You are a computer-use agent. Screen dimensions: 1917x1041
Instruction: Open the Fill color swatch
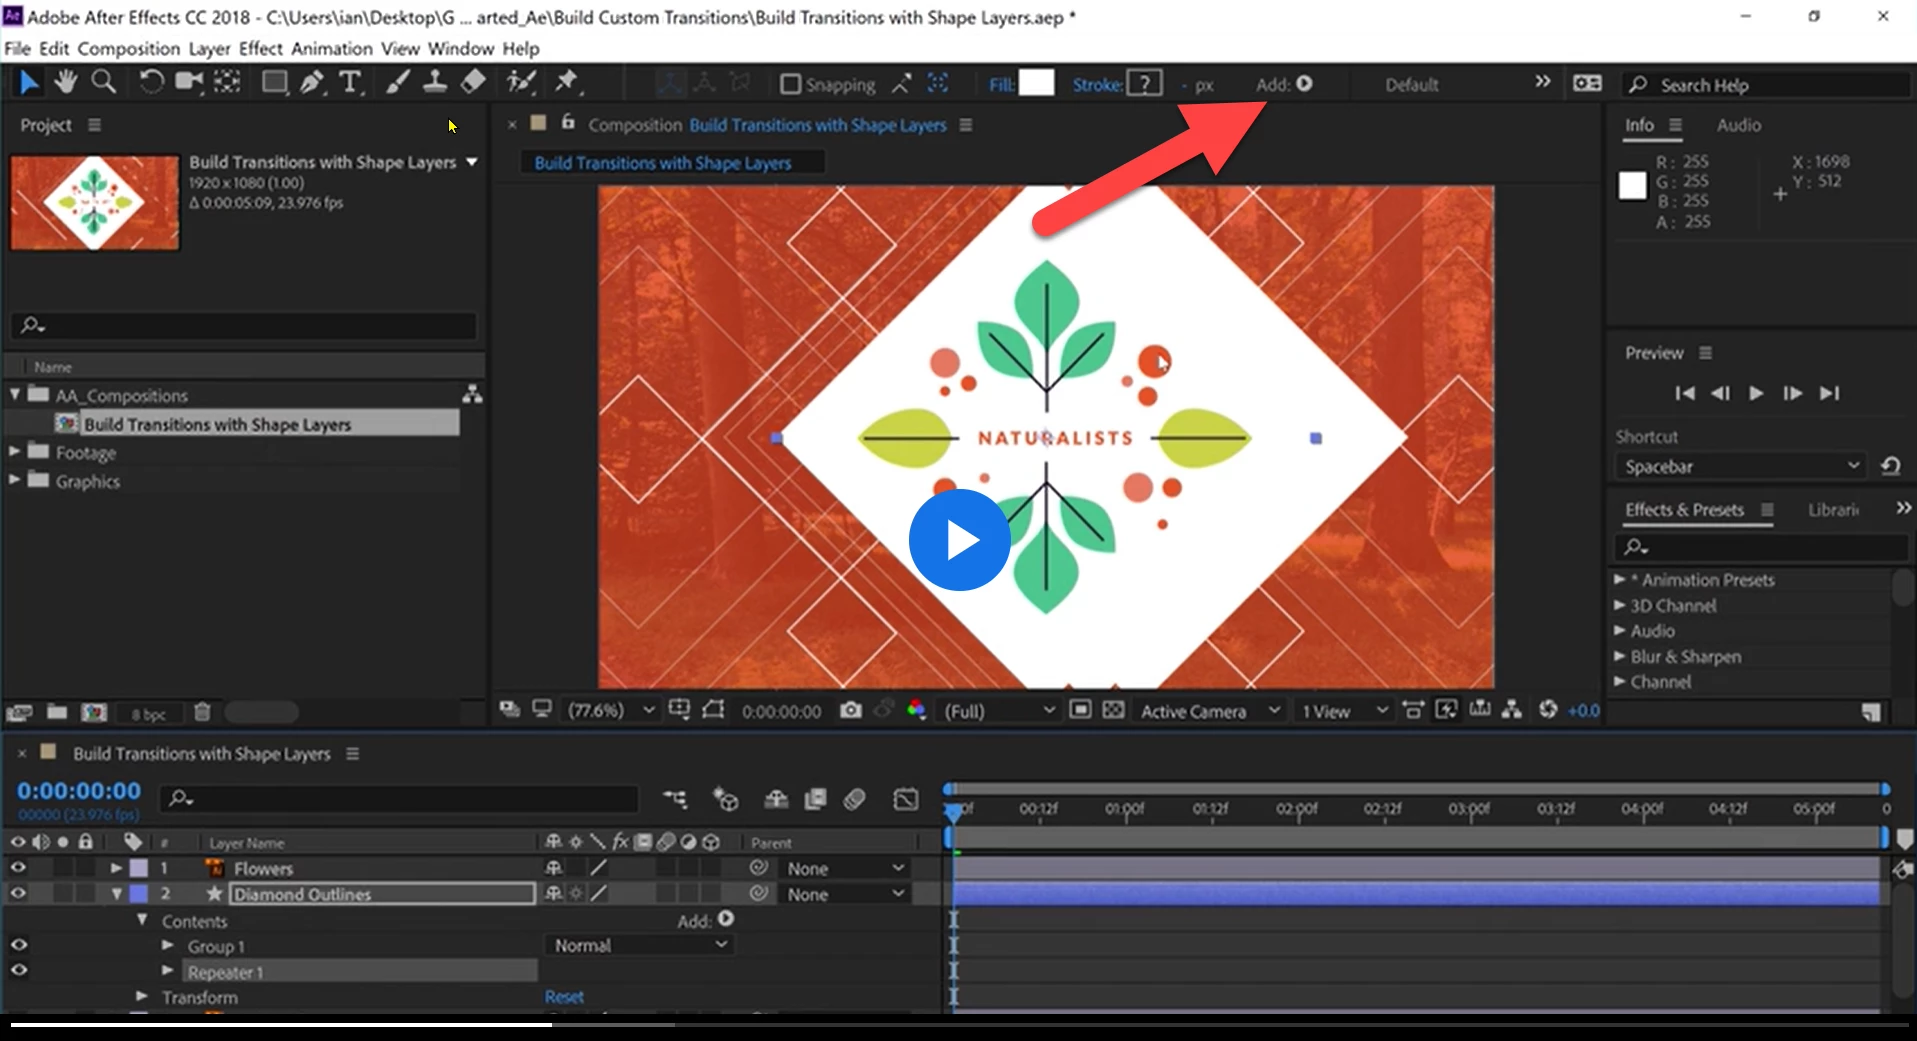[x=1036, y=83]
